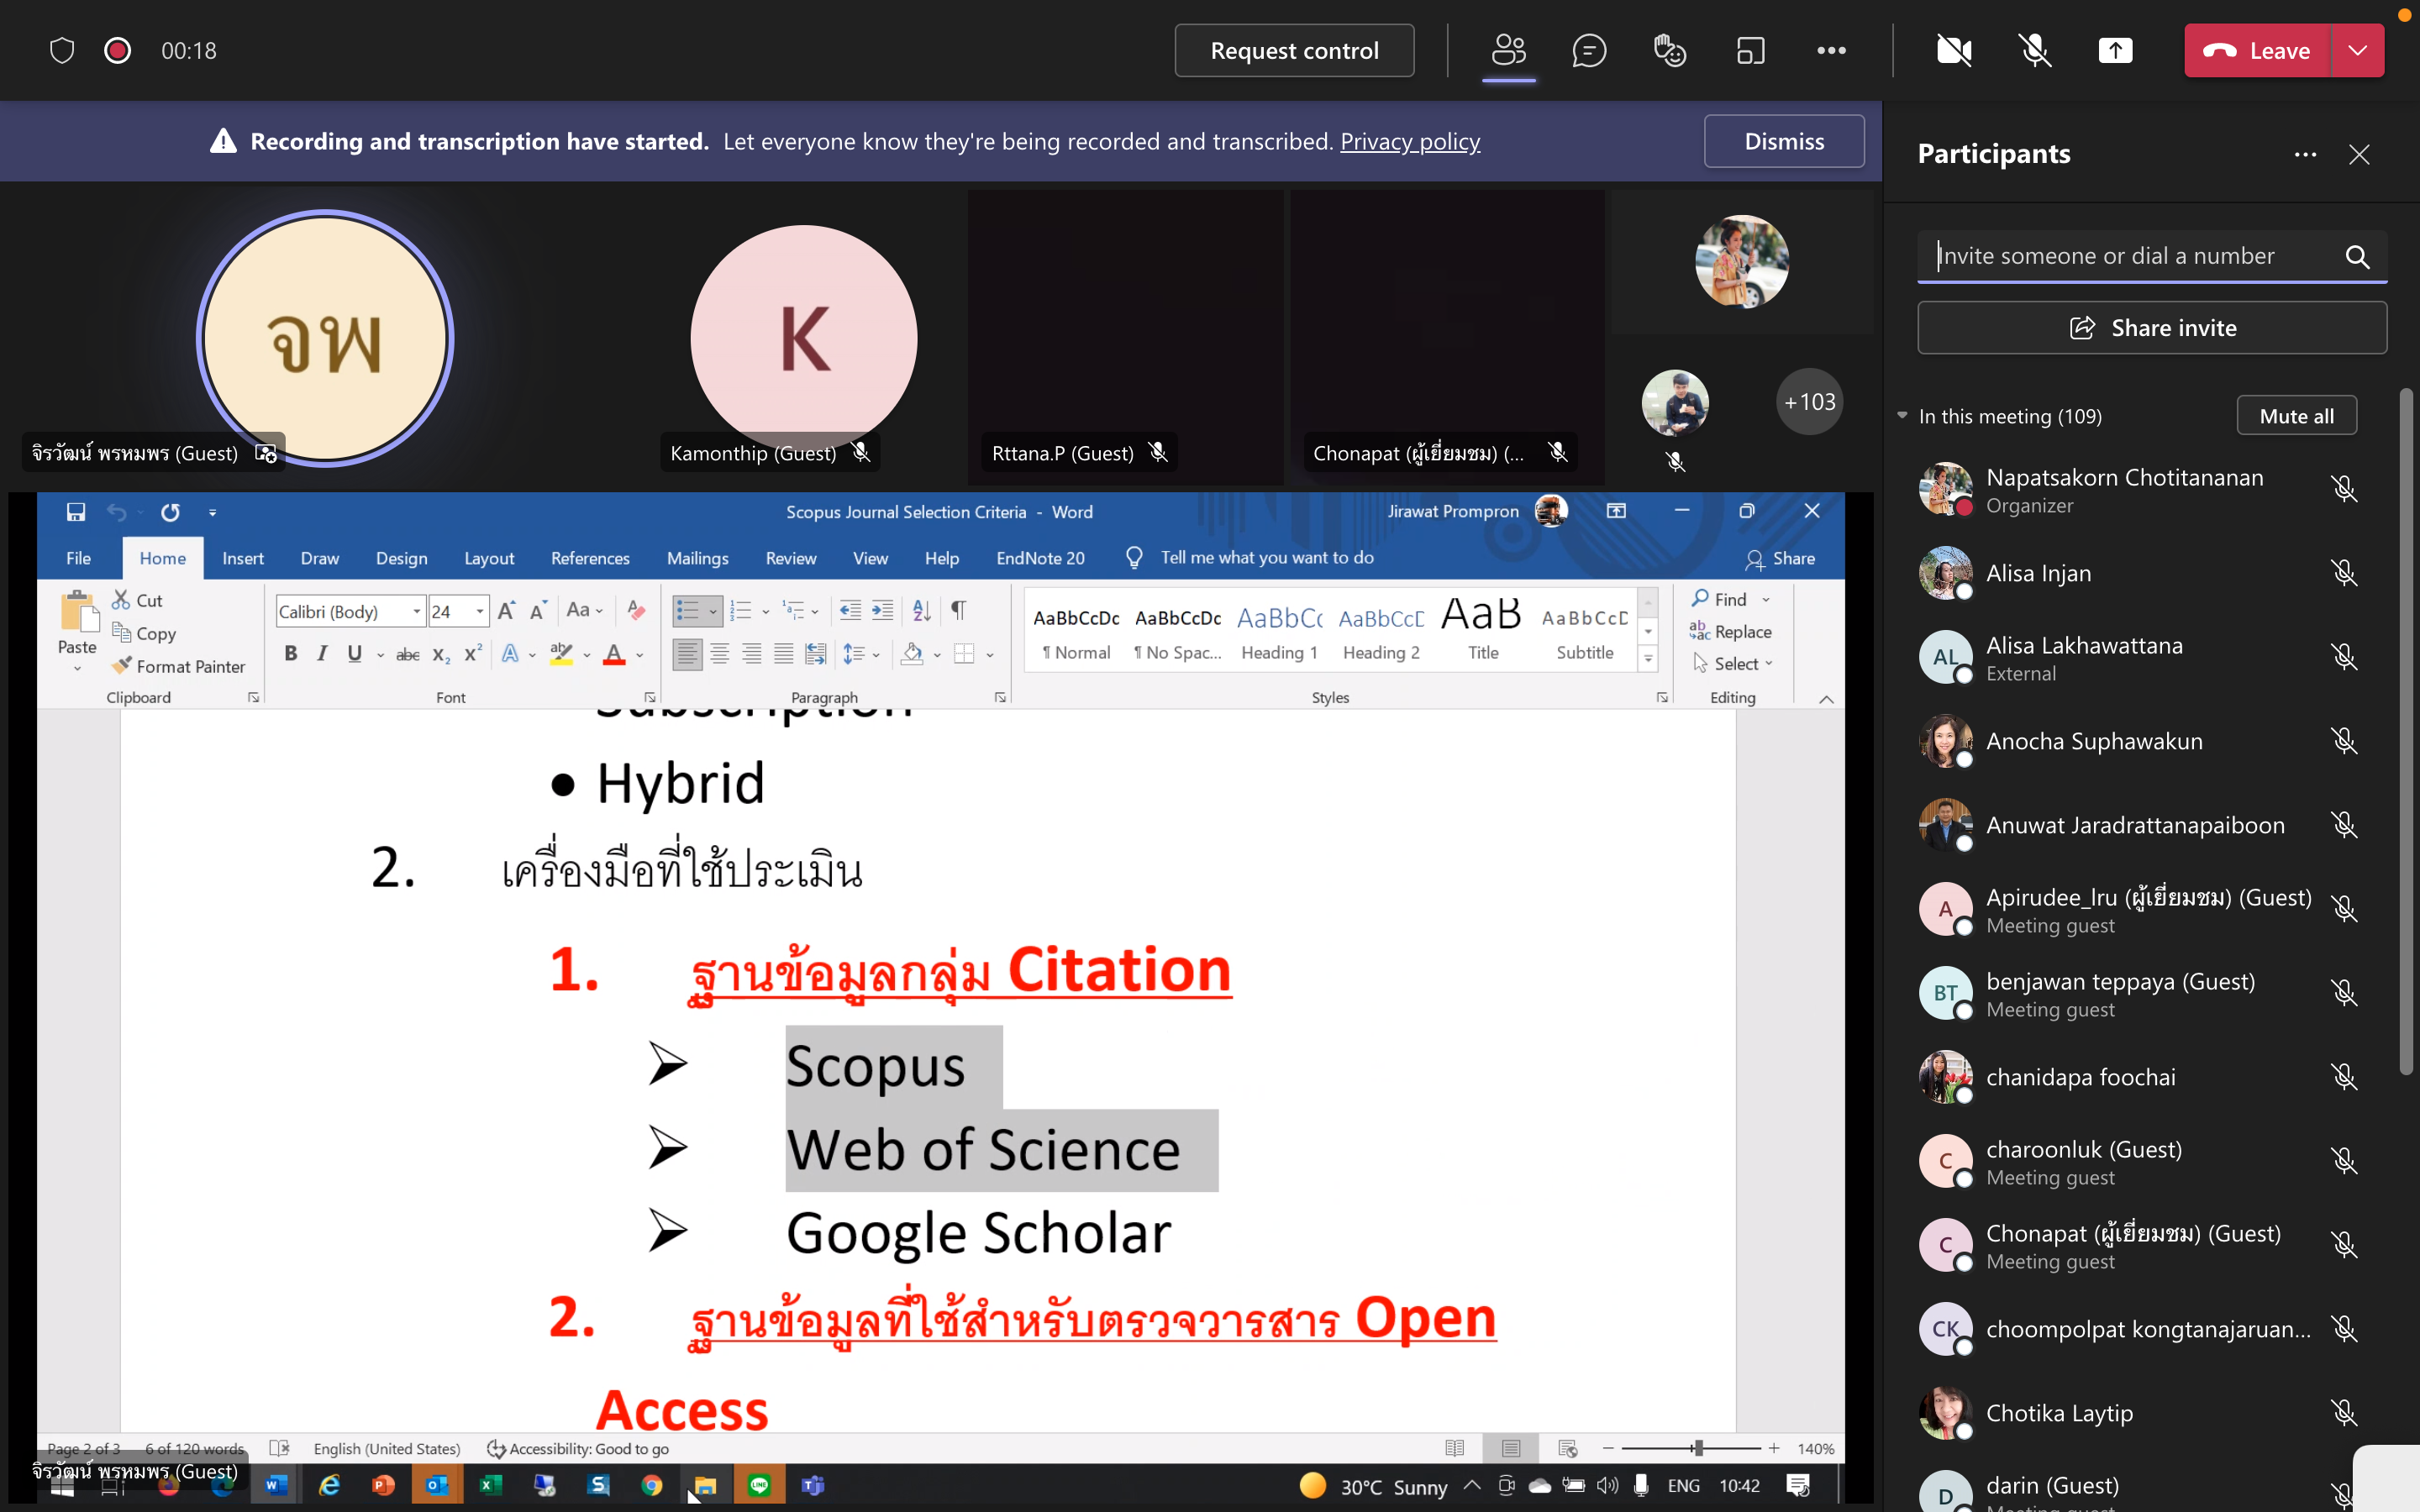The width and height of the screenshot is (2420, 1512).
Task: Open the Privacy policy link
Action: pos(1410,141)
